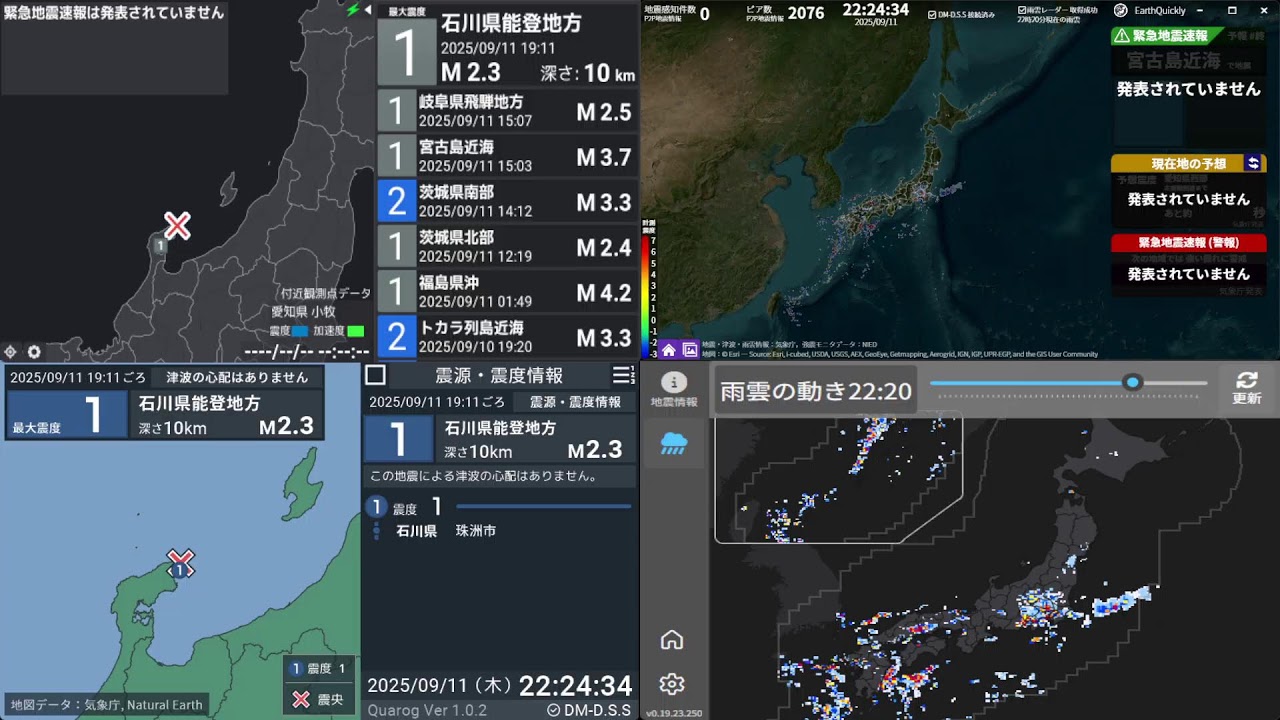The height and width of the screenshot is (720, 1280).
Task: Click the earthquake info (地震情報) icon
Action: (x=673, y=389)
